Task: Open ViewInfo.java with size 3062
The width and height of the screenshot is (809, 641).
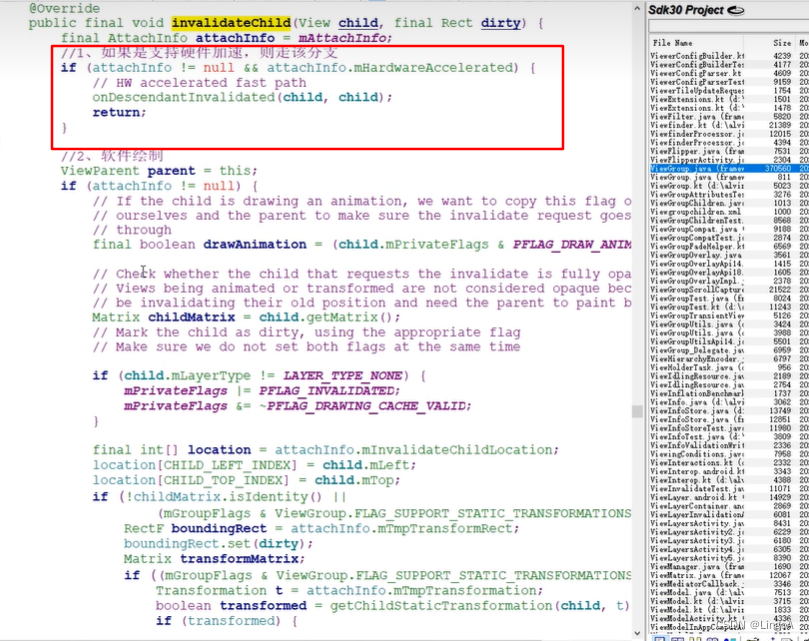Action: 729,403
